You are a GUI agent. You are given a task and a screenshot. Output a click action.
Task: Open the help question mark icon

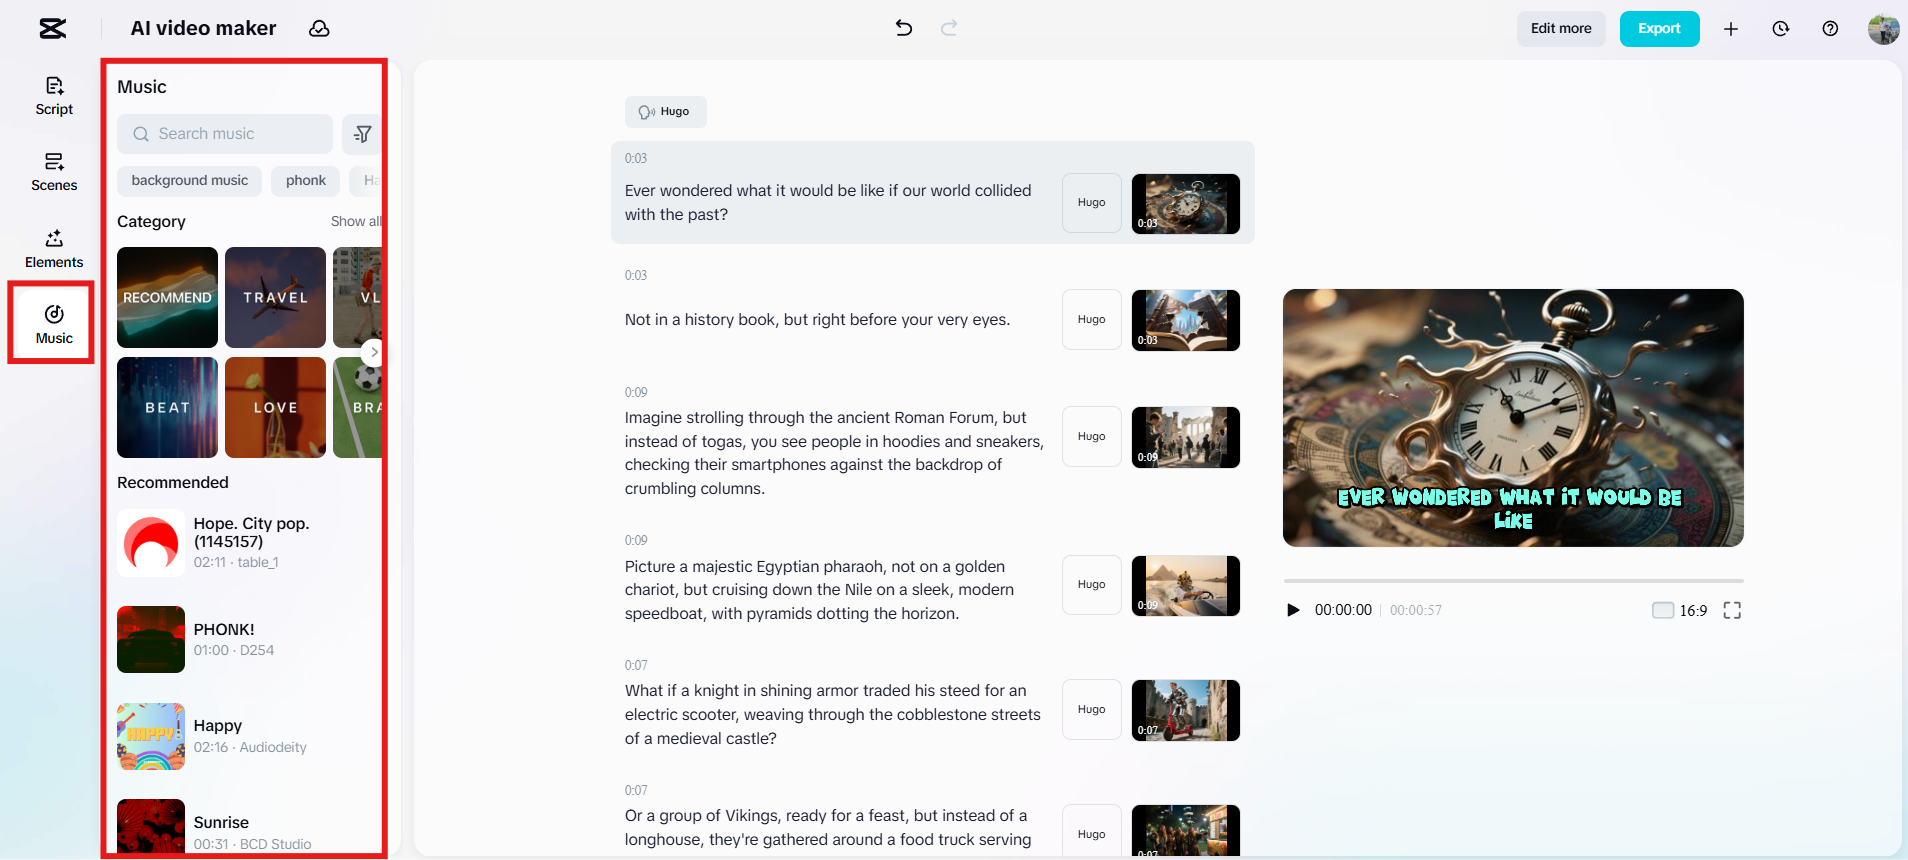point(1830,29)
